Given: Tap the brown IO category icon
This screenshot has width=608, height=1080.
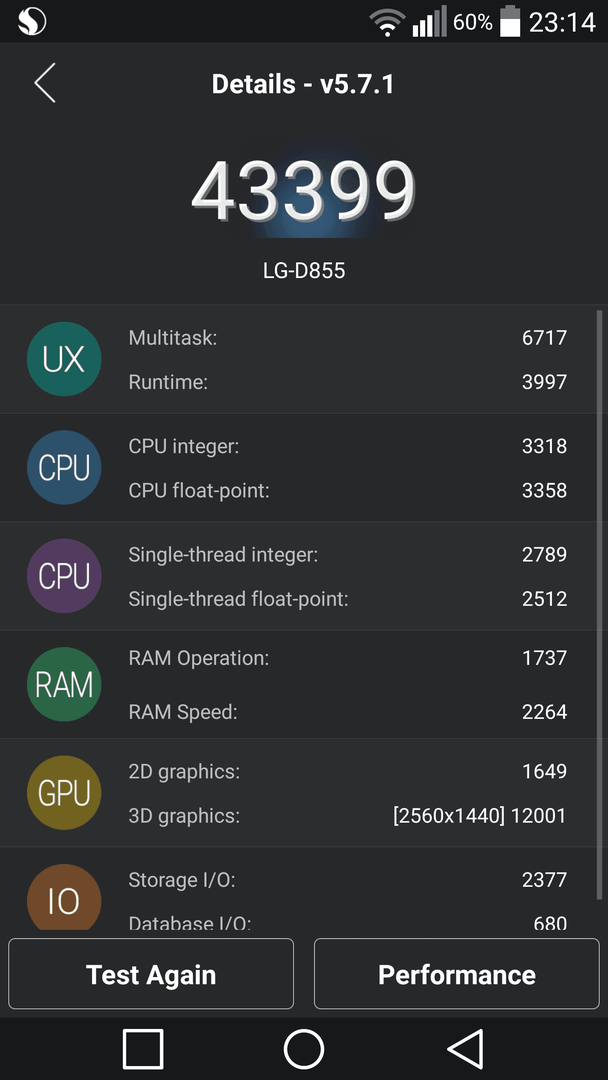Looking at the screenshot, I should (x=64, y=897).
